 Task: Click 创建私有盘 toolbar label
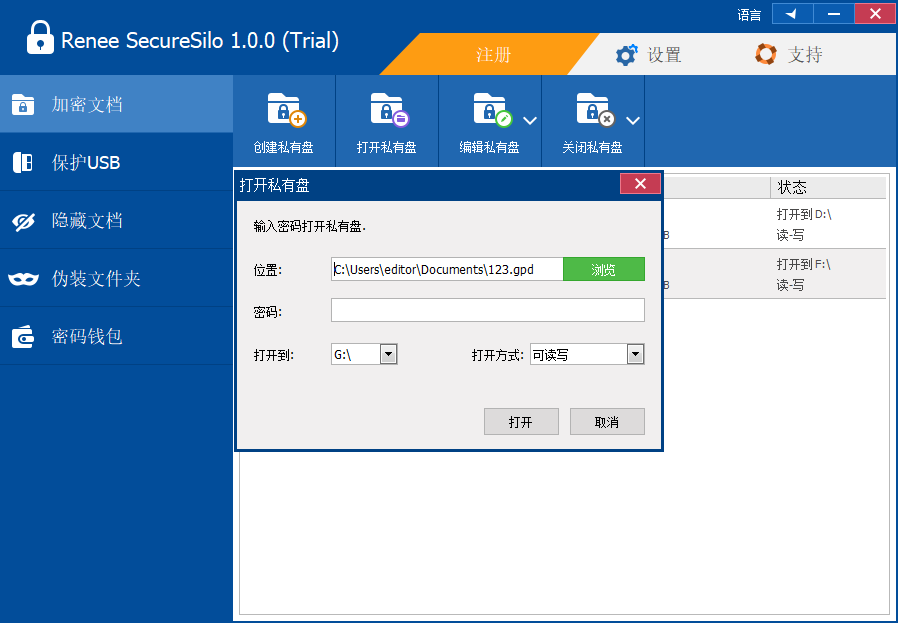(x=283, y=147)
